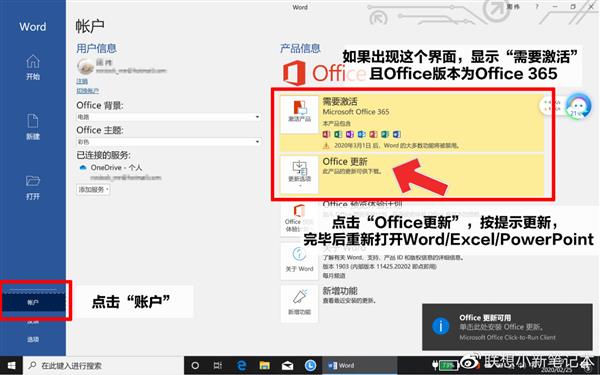
Task: Select the 选项 options item in sidebar
Action: pos(33,339)
